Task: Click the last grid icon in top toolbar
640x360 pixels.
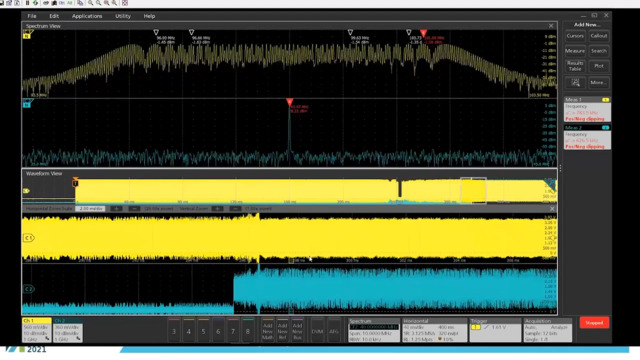Action: (x=125, y=3)
